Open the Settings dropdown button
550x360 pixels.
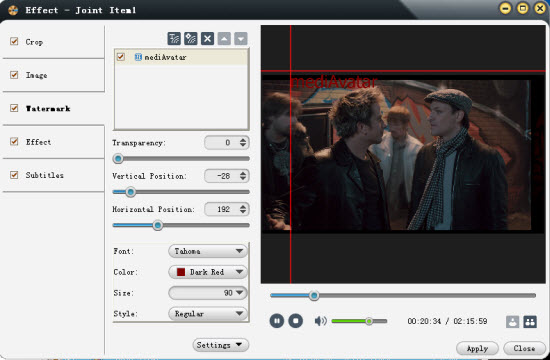point(221,345)
